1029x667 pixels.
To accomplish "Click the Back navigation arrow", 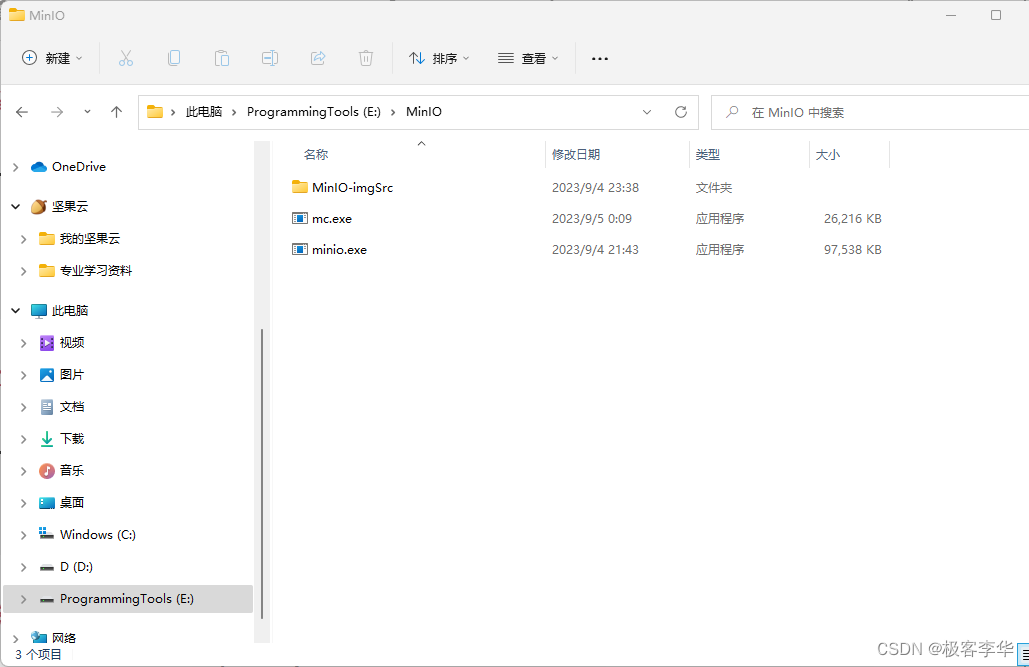I will (22, 112).
